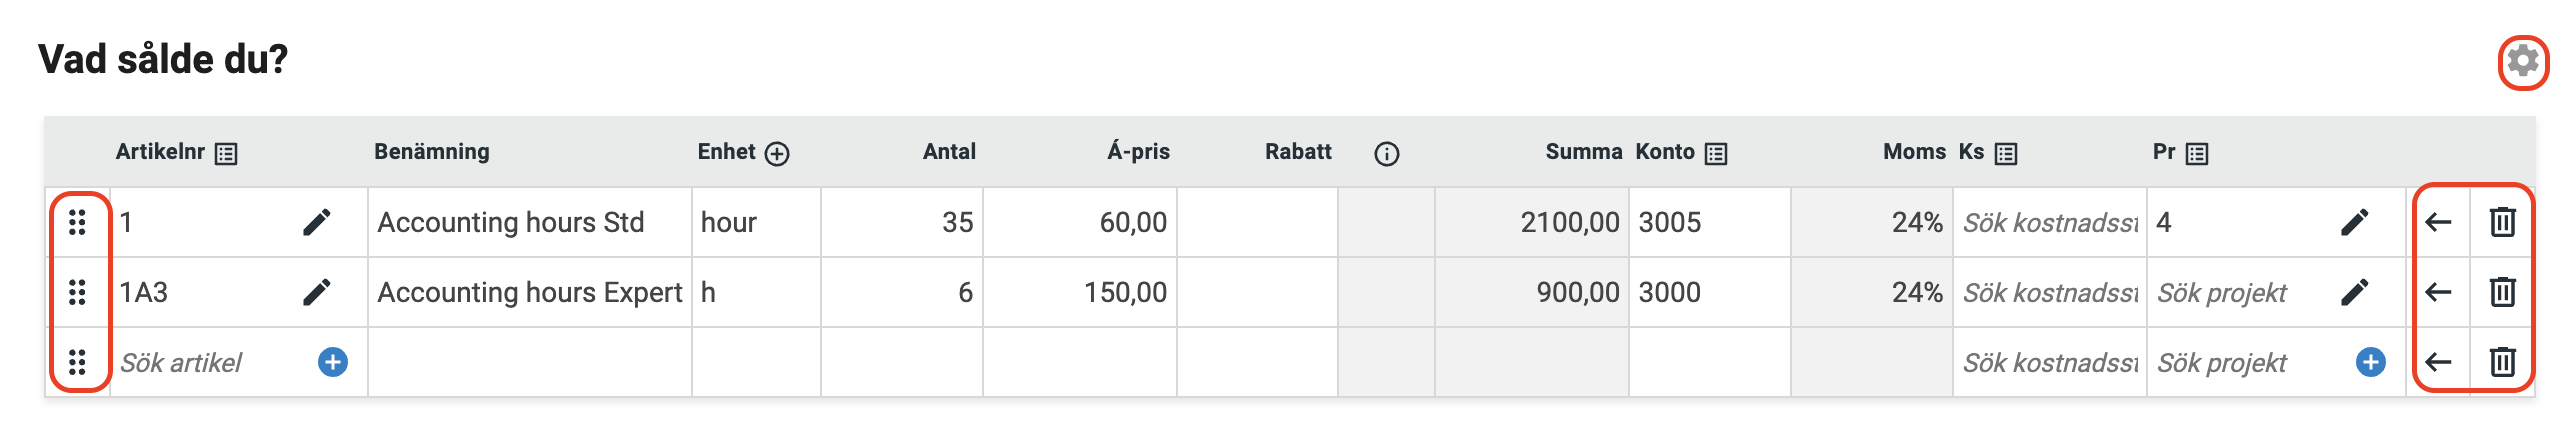Open Artikelnr list icon in header
The height and width of the screenshot is (430, 2570).
pos(227,153)
